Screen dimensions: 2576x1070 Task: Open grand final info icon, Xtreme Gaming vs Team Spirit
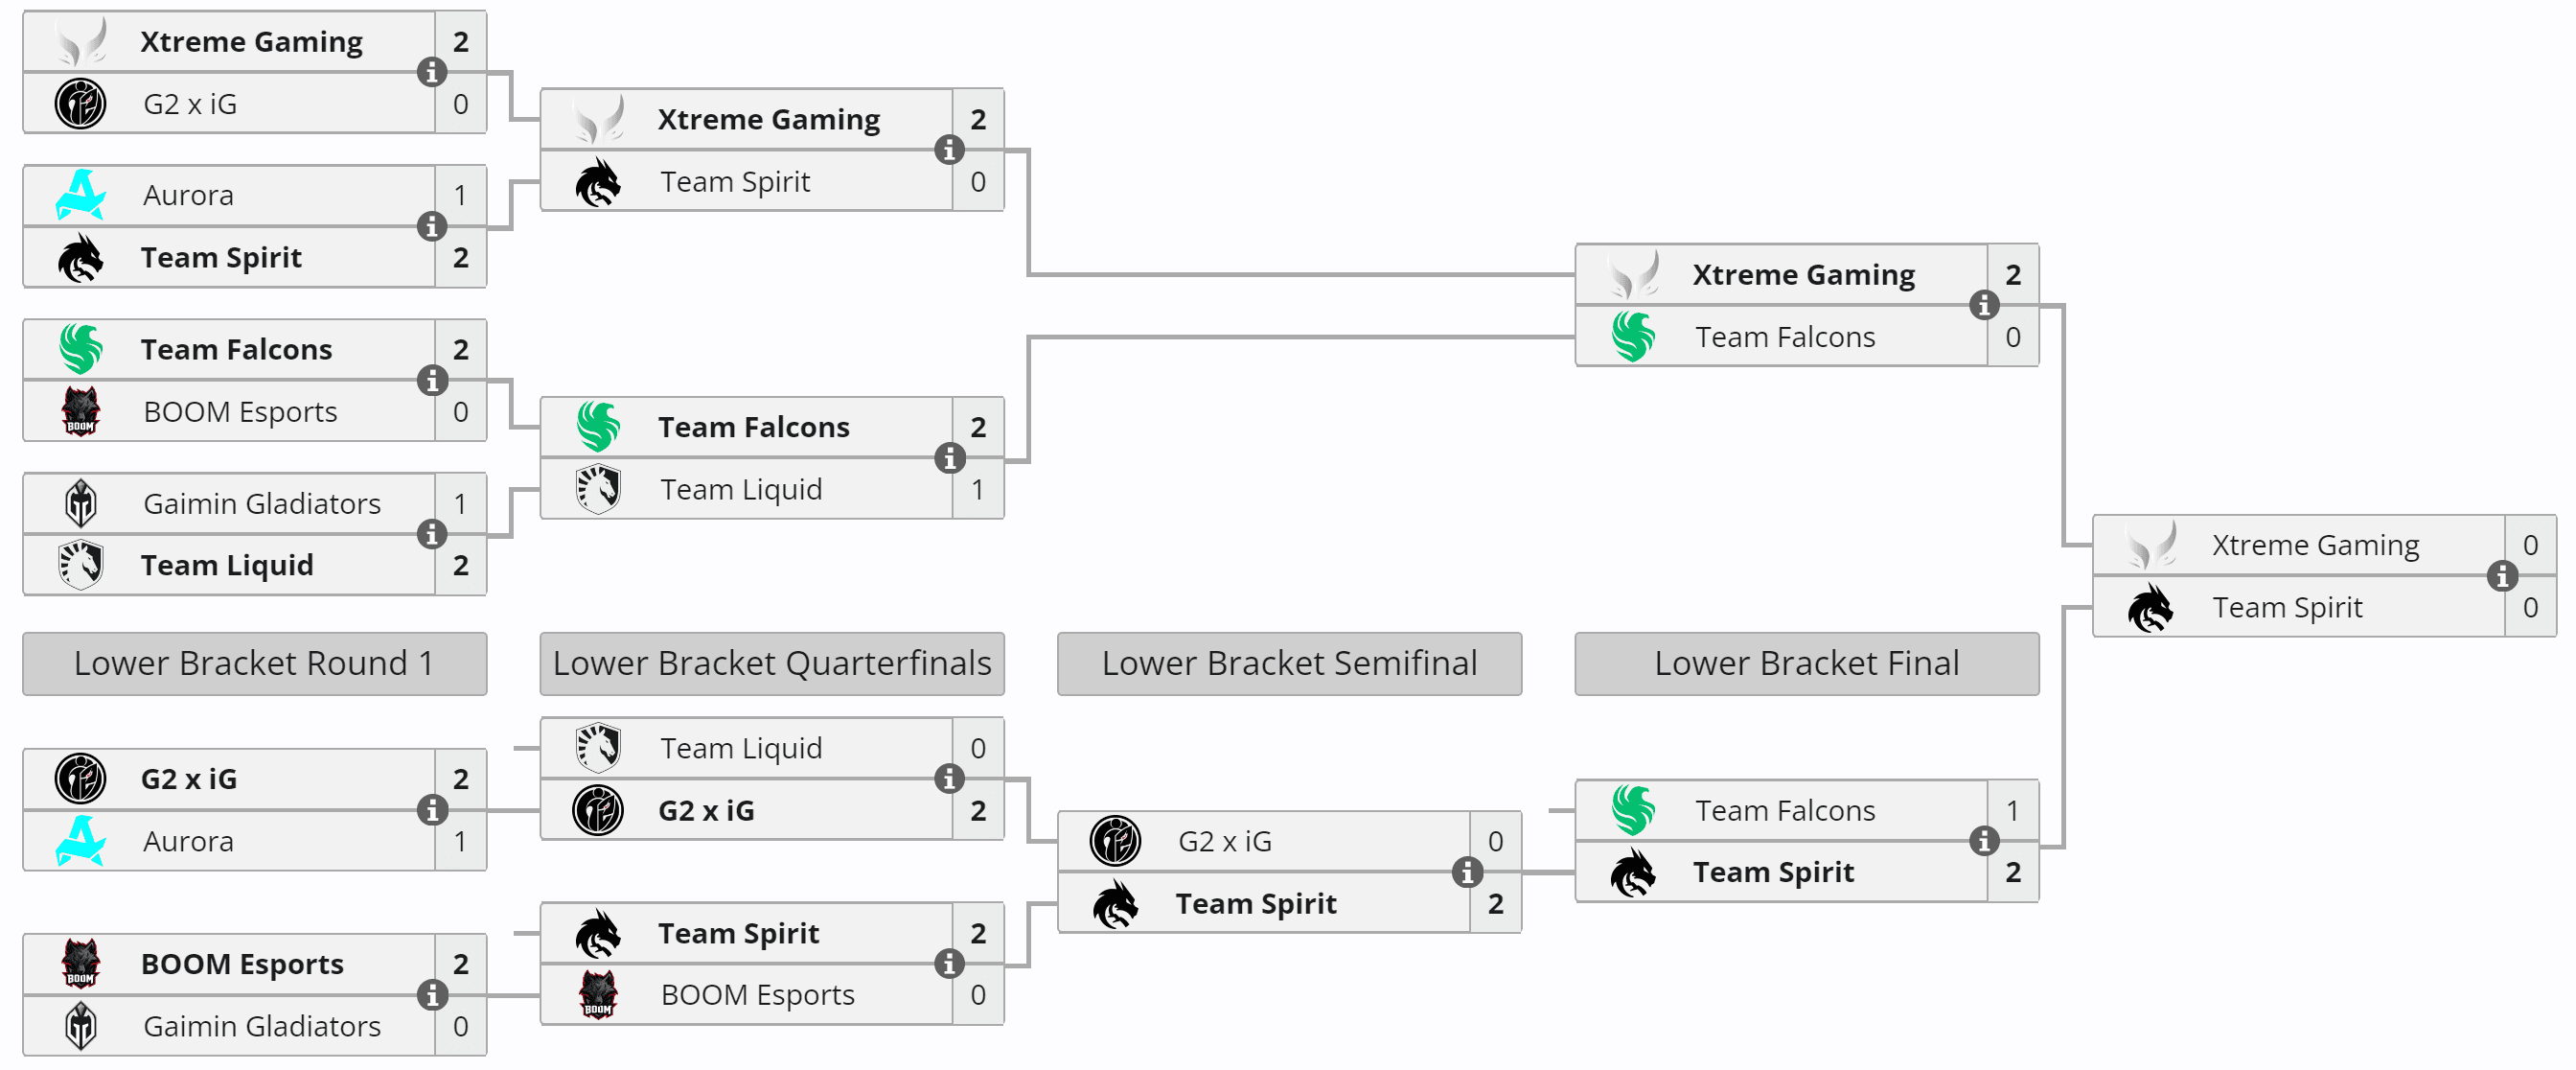coord(2502,576)
